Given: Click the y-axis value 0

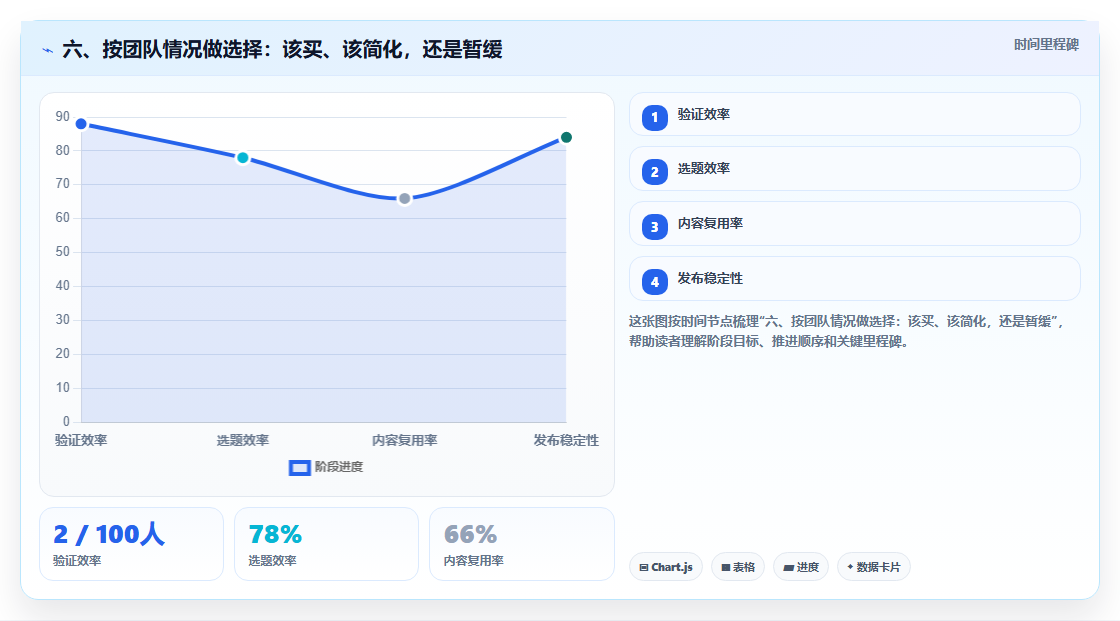Looking at the screenshot, I should (x=66, y=422).
